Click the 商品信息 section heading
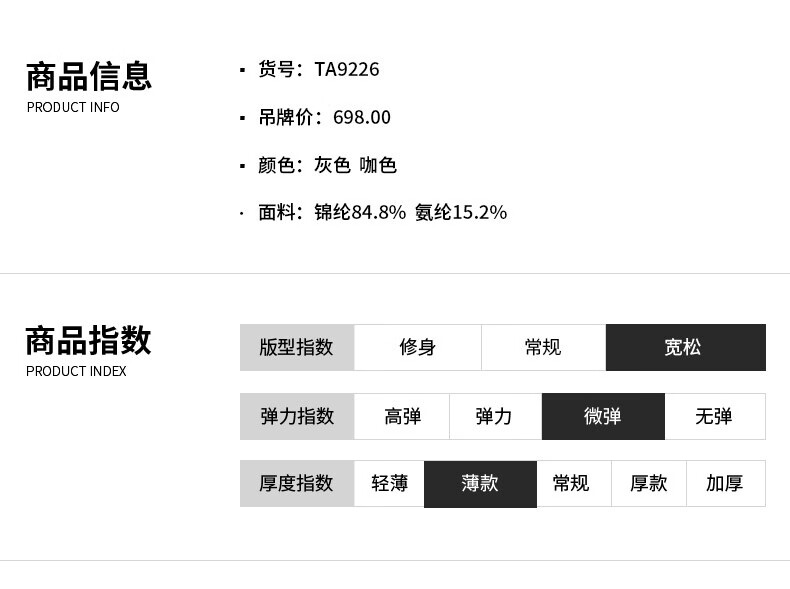This screenshot has width=790, height=589. pyautogui.click(x=89, y=77)
